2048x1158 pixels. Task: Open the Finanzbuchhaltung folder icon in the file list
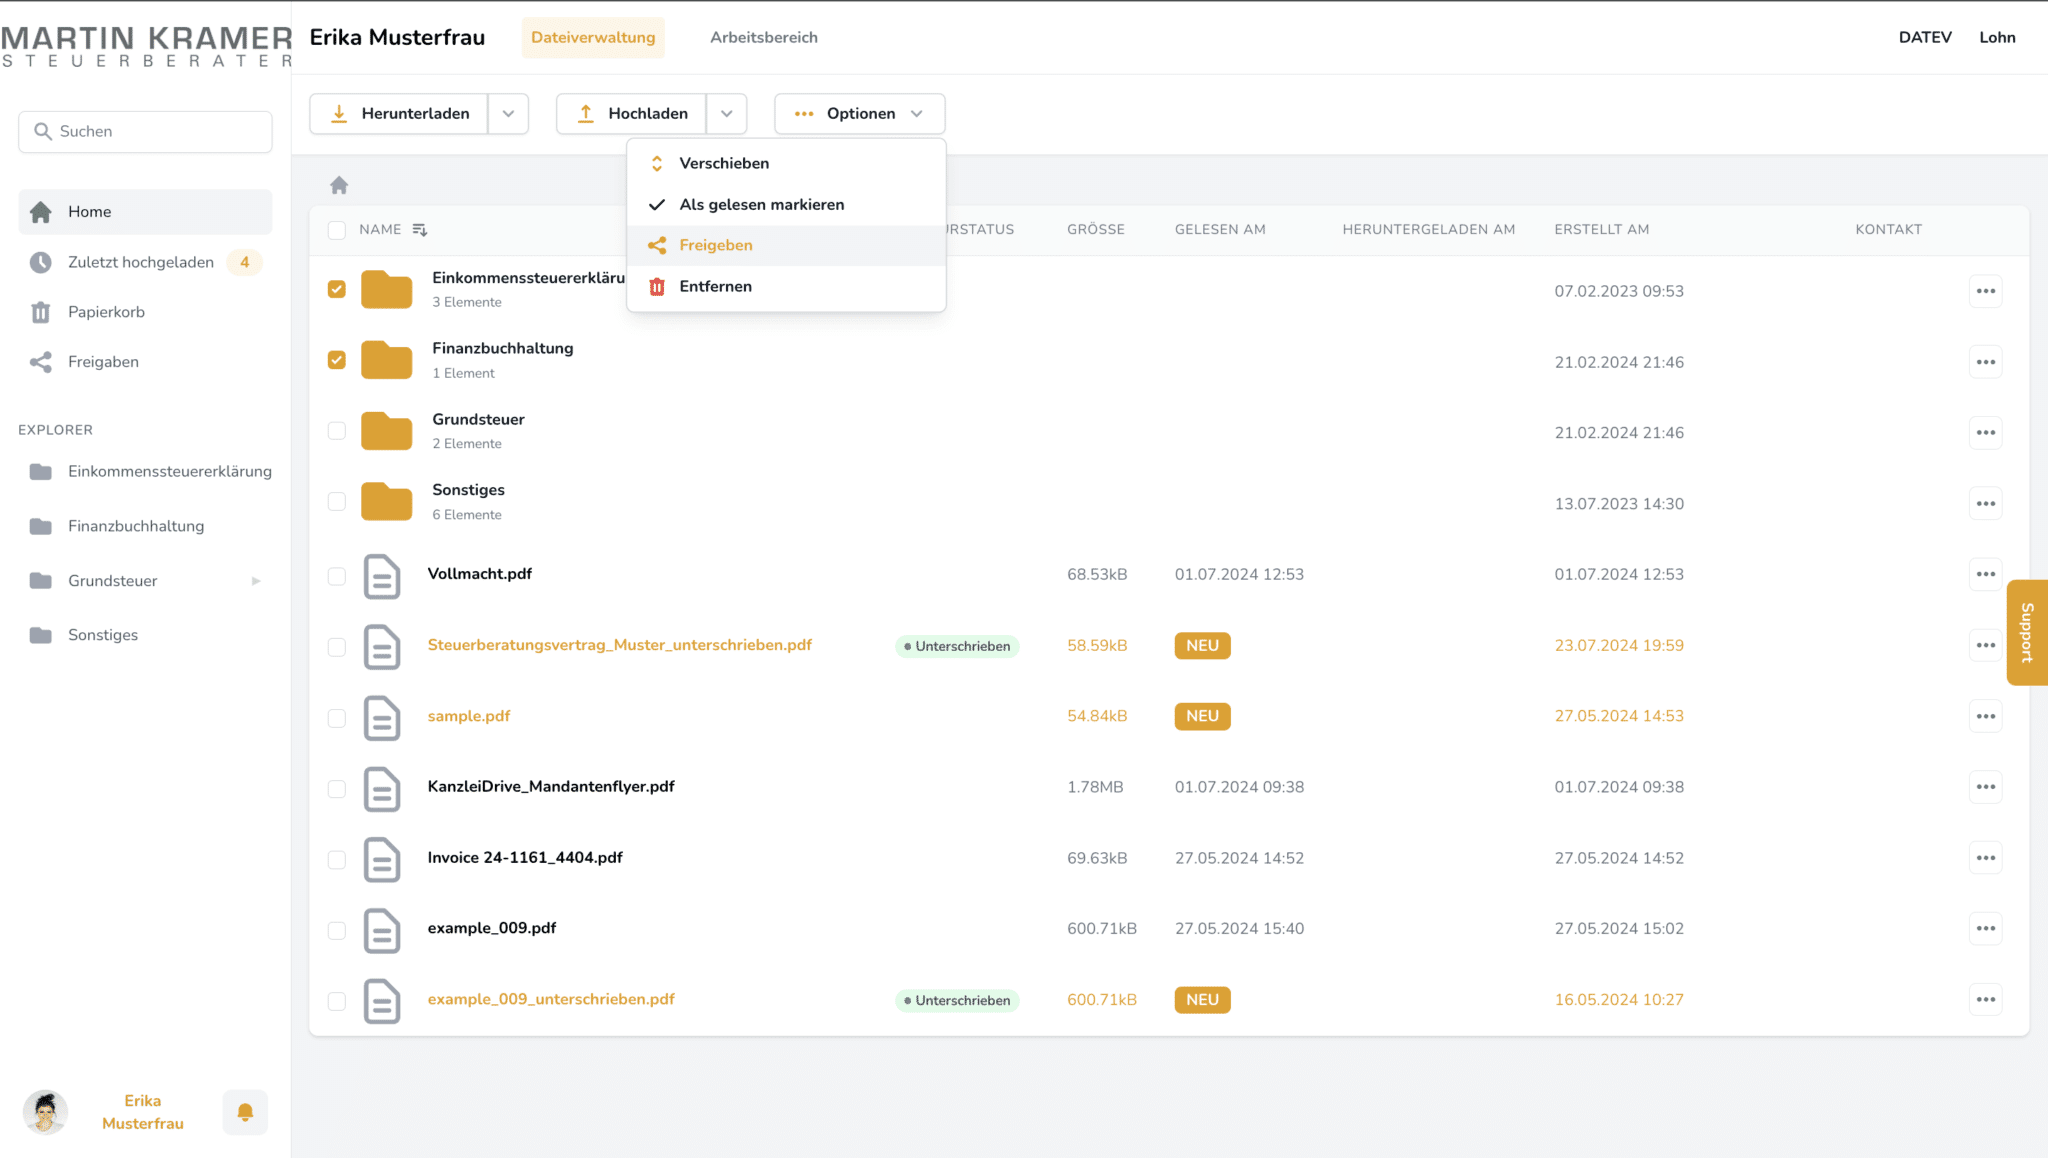(x=387, y=360)
